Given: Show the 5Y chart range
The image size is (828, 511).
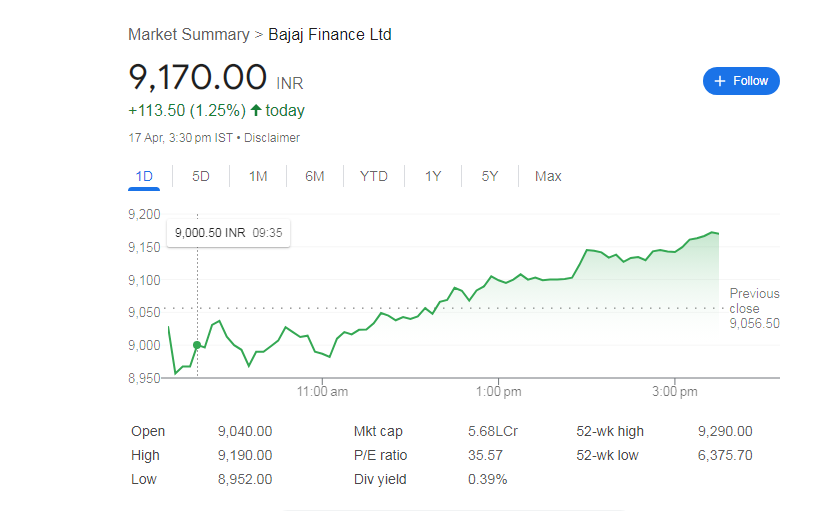Looking at the screenshot, I should pyautogui.click(x=490, y=176).
